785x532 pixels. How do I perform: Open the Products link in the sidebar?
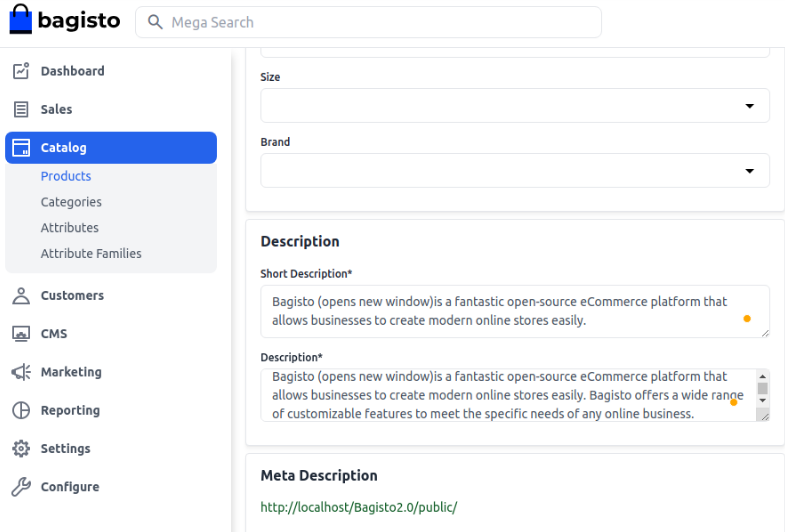(x=66, y=176)
